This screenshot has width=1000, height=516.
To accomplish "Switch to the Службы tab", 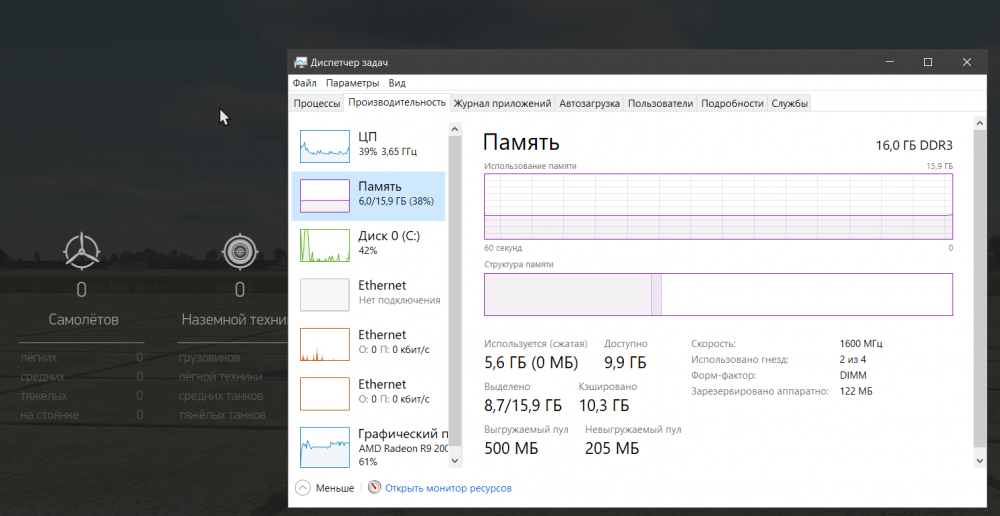I will (789, 103).
